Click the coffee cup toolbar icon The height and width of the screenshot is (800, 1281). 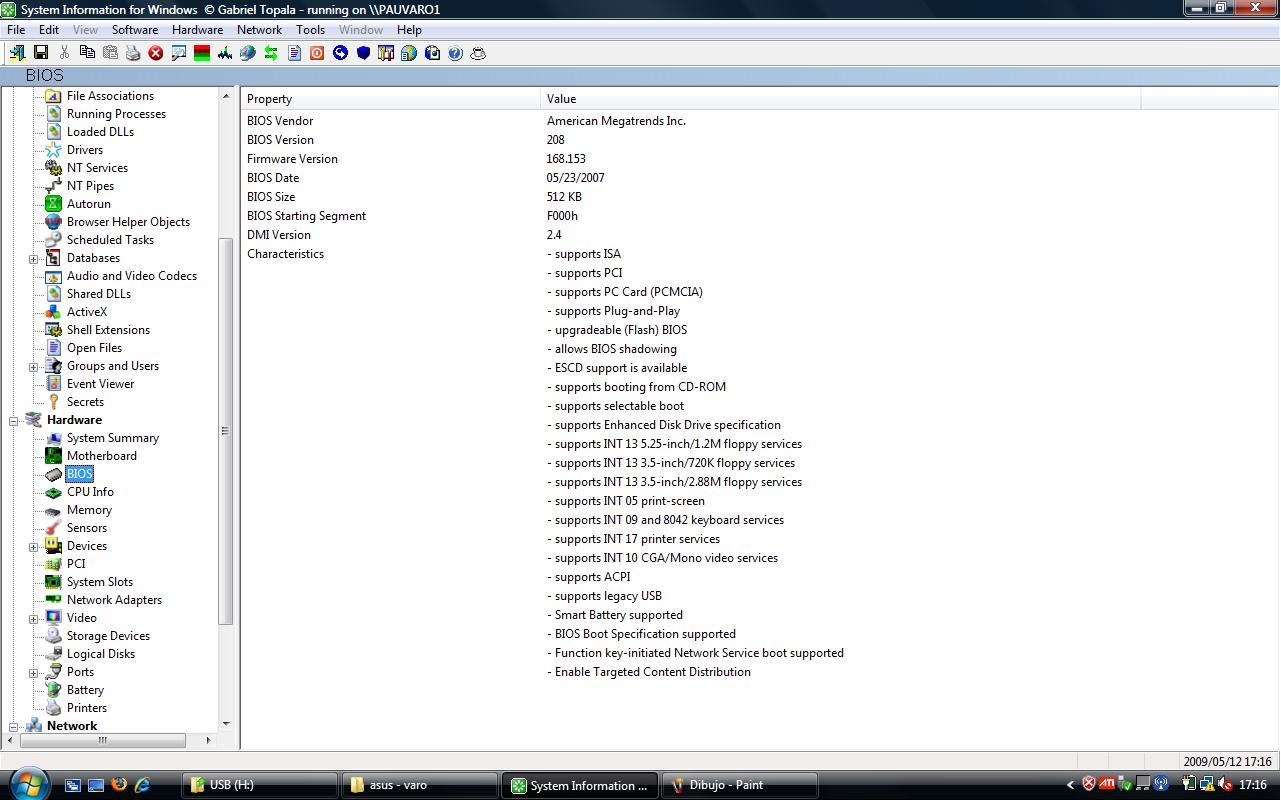(x=478, y=53)
